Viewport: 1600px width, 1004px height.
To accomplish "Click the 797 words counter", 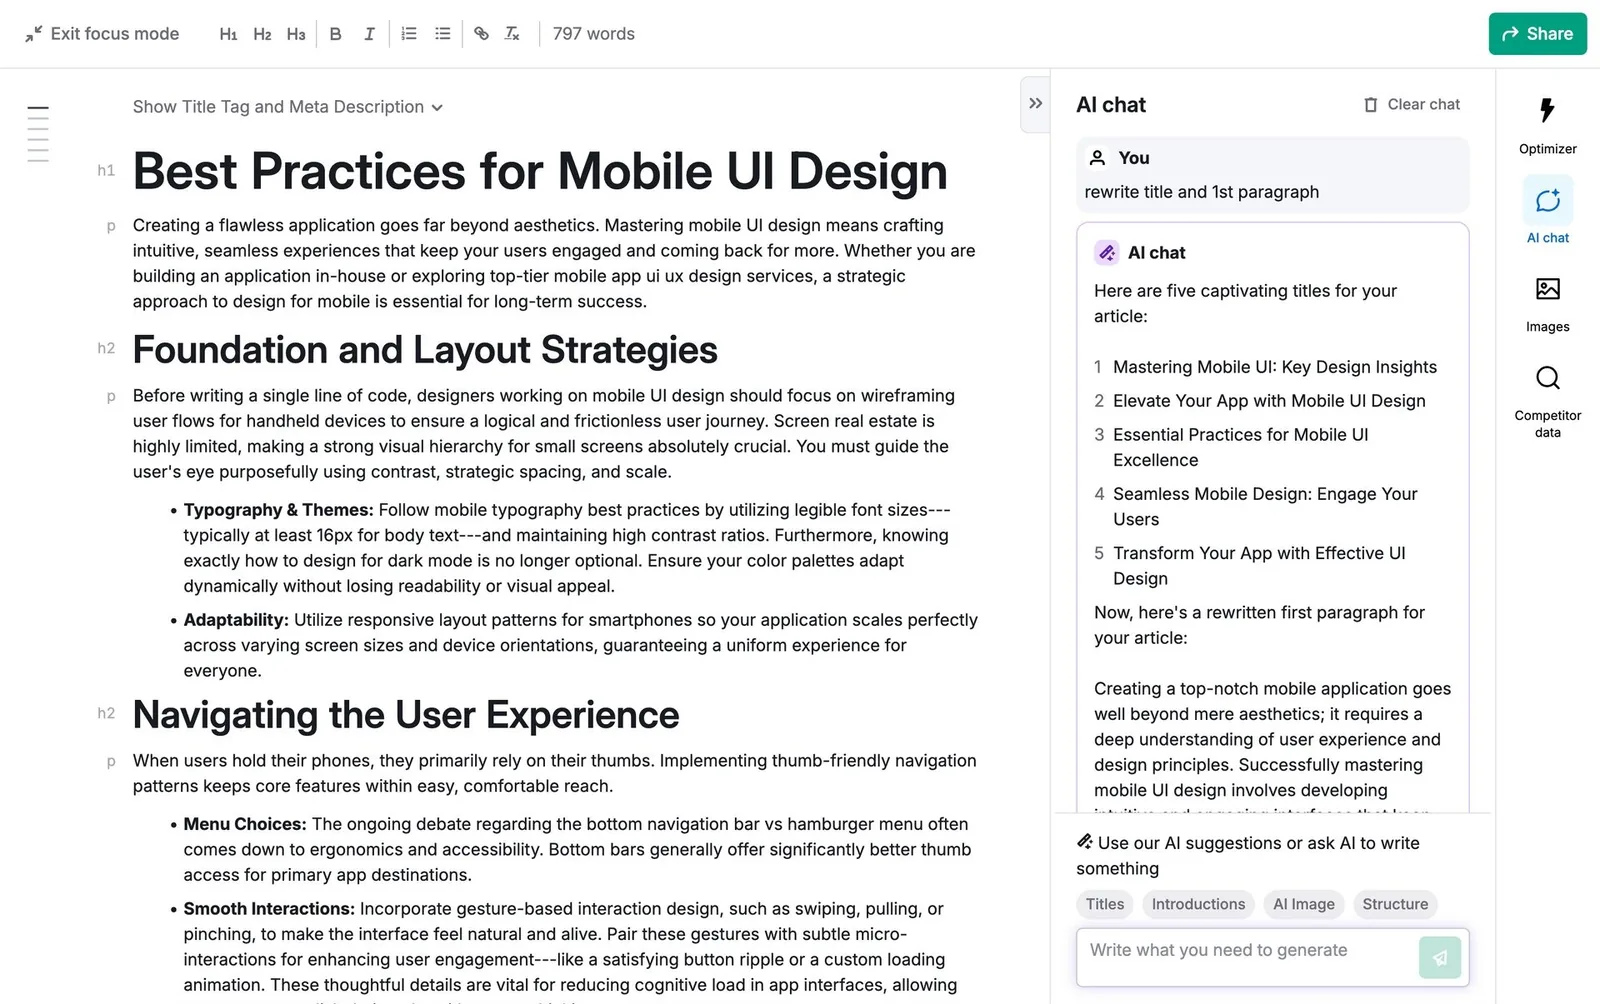I will pos(594,34).
